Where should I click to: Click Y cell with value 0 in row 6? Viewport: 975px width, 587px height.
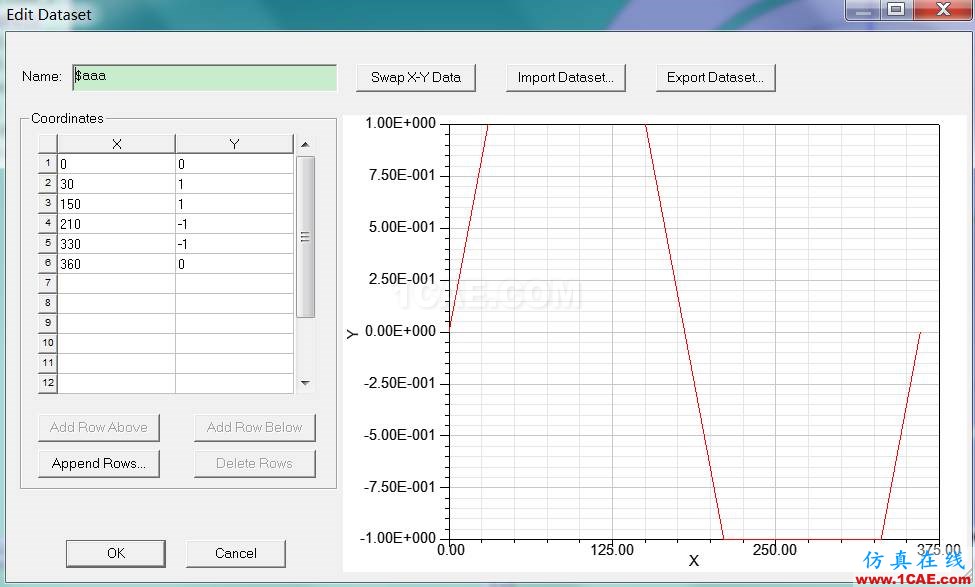point(234,264)
